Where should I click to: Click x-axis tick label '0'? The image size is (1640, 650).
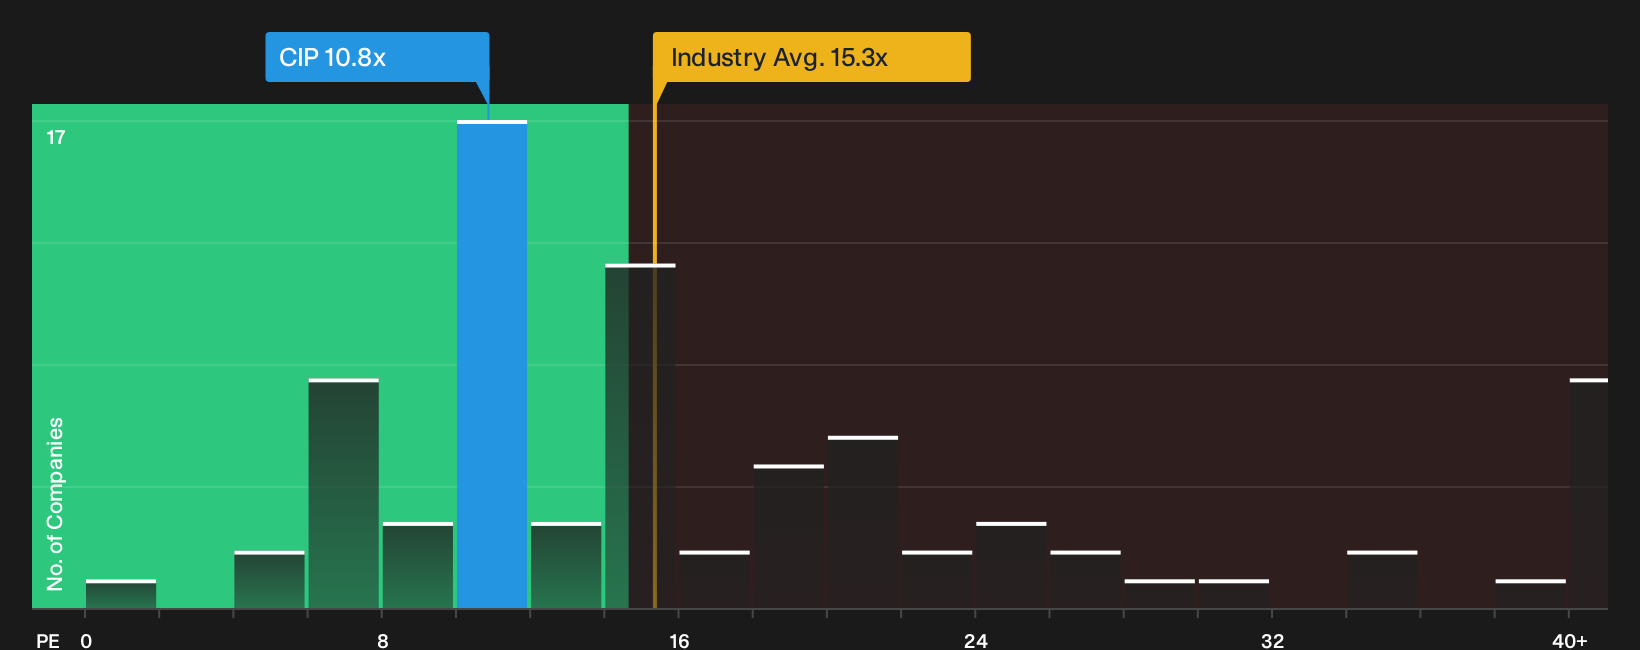pos(86,641)
